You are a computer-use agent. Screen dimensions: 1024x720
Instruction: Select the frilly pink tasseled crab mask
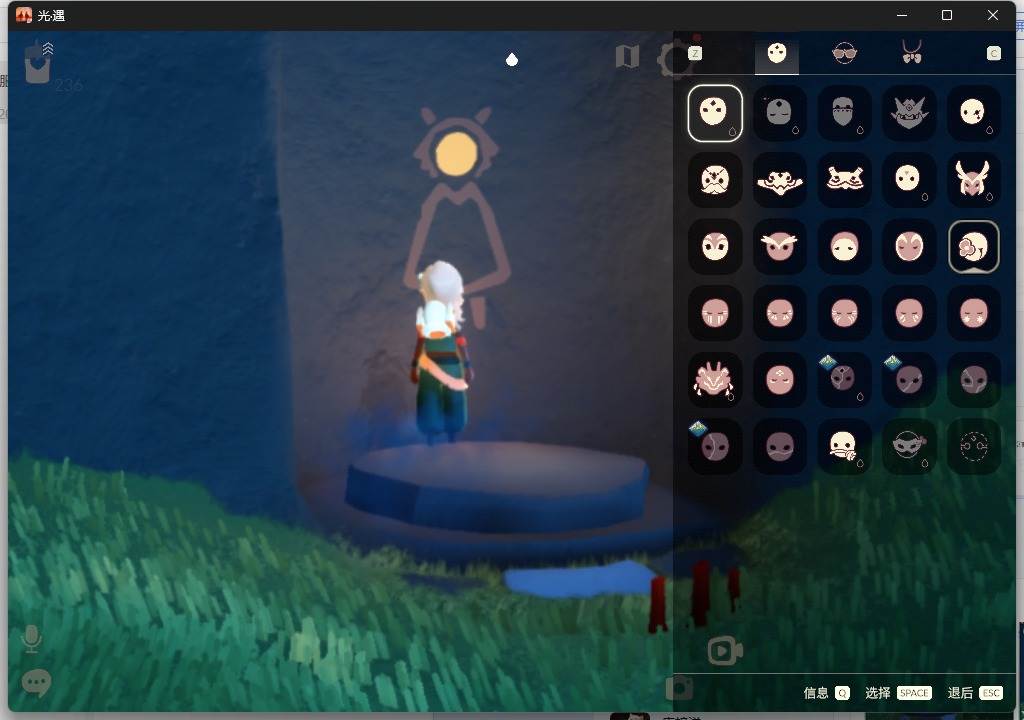pos(714,380)
